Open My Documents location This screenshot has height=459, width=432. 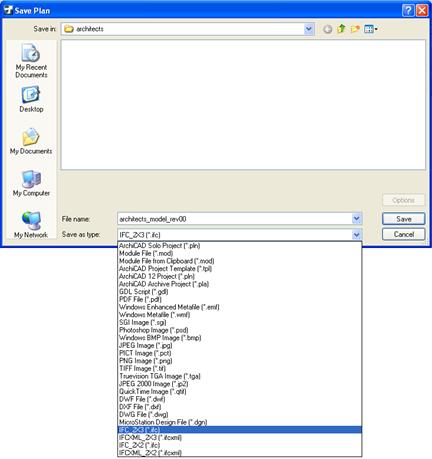tap(31, 141)
